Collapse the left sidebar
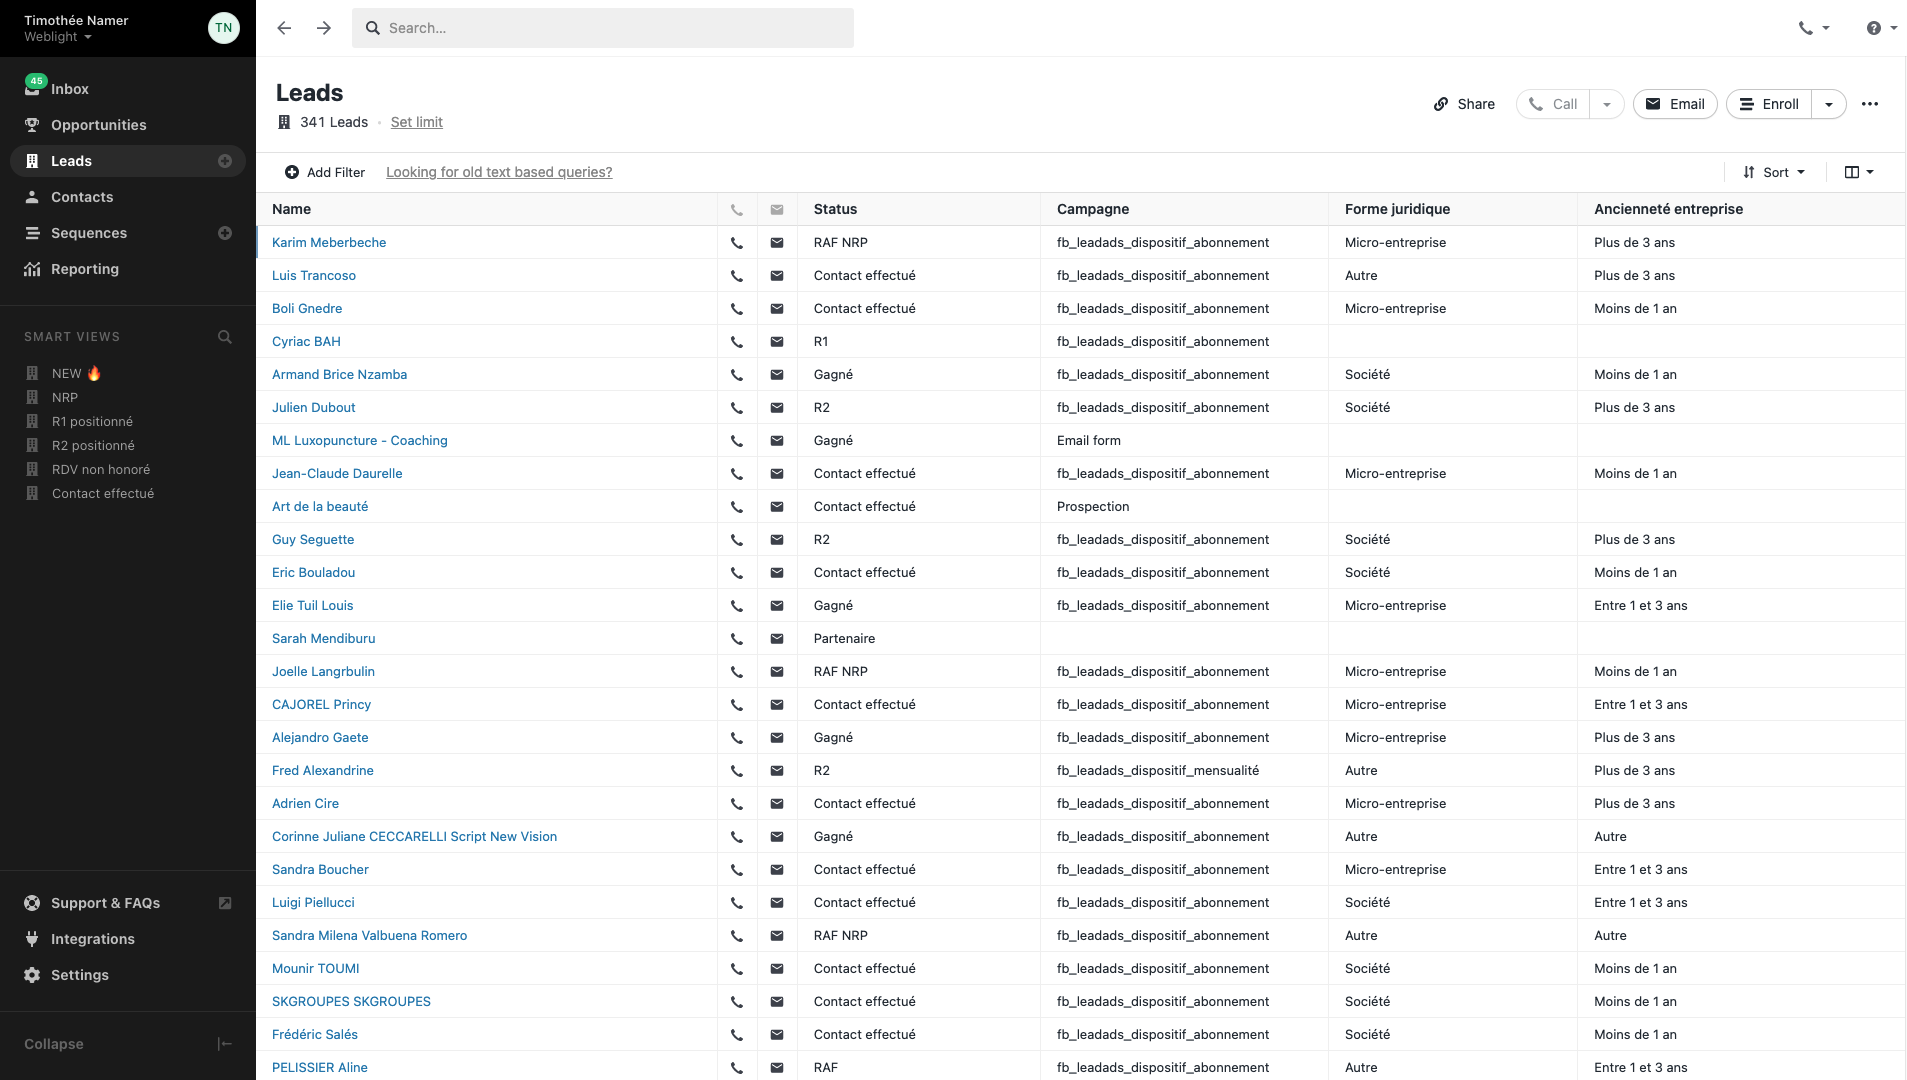Screen dimensions: 1907x1080 pos(224,1044)
